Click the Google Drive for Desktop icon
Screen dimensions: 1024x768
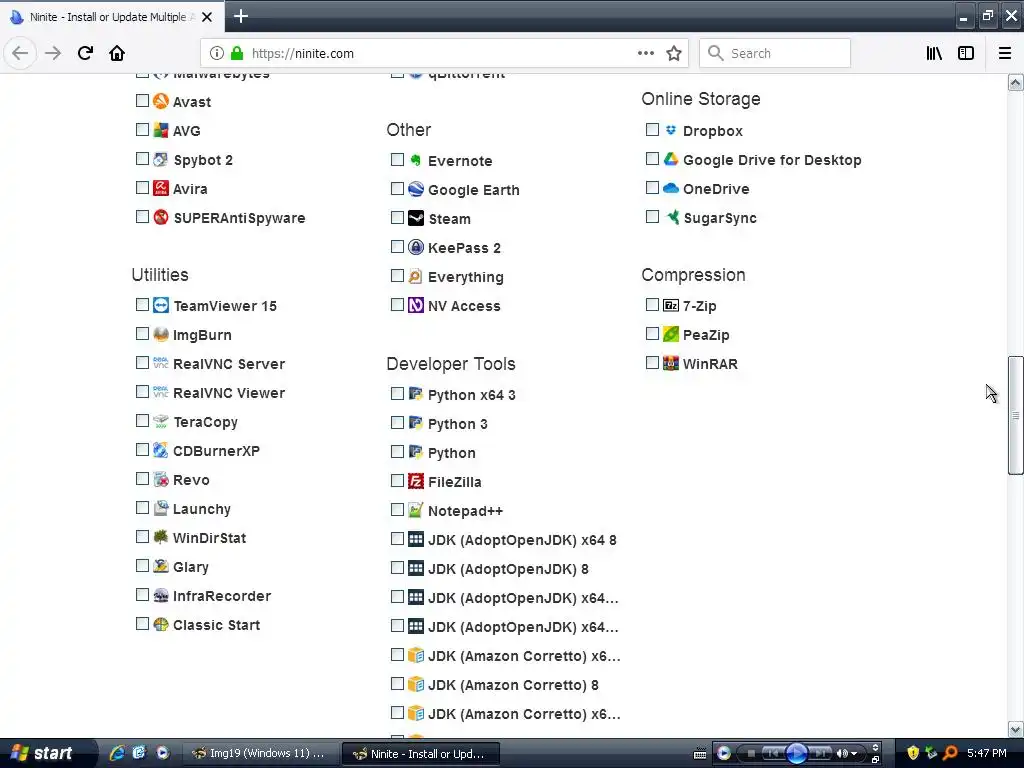point(671,159)
